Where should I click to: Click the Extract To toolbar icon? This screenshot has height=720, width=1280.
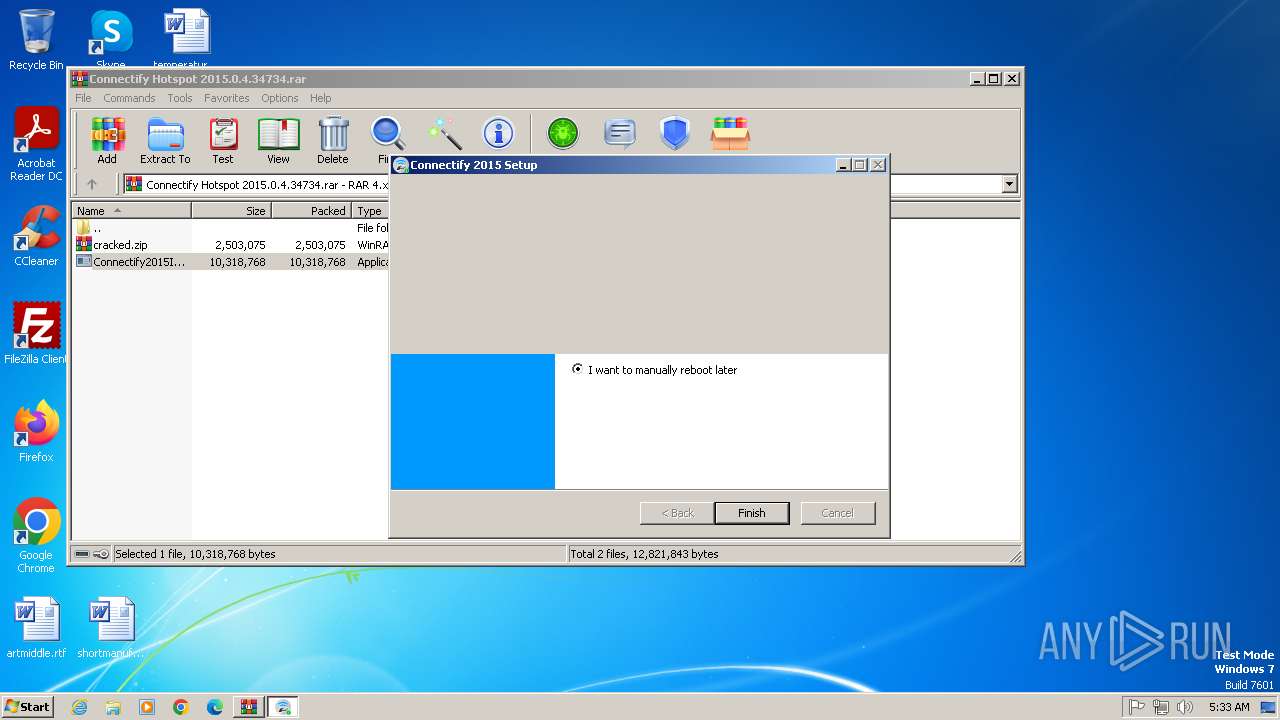(x=165, y=140)
